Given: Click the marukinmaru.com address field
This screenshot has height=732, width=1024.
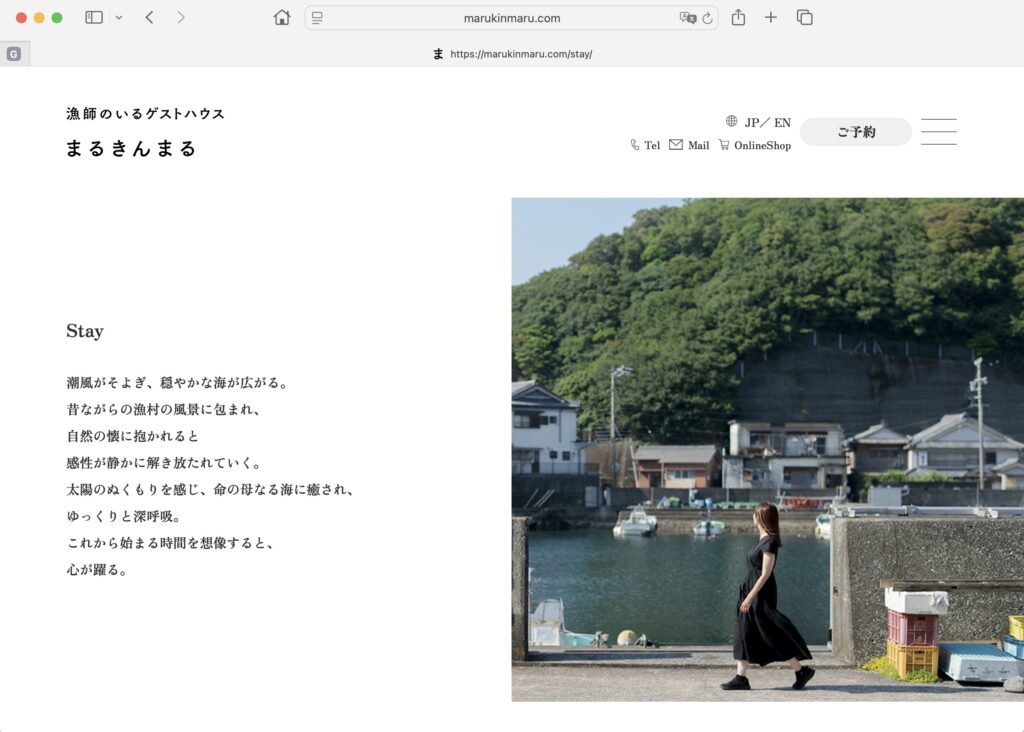Looking at the screenshot, I should [x=511, y=18].
